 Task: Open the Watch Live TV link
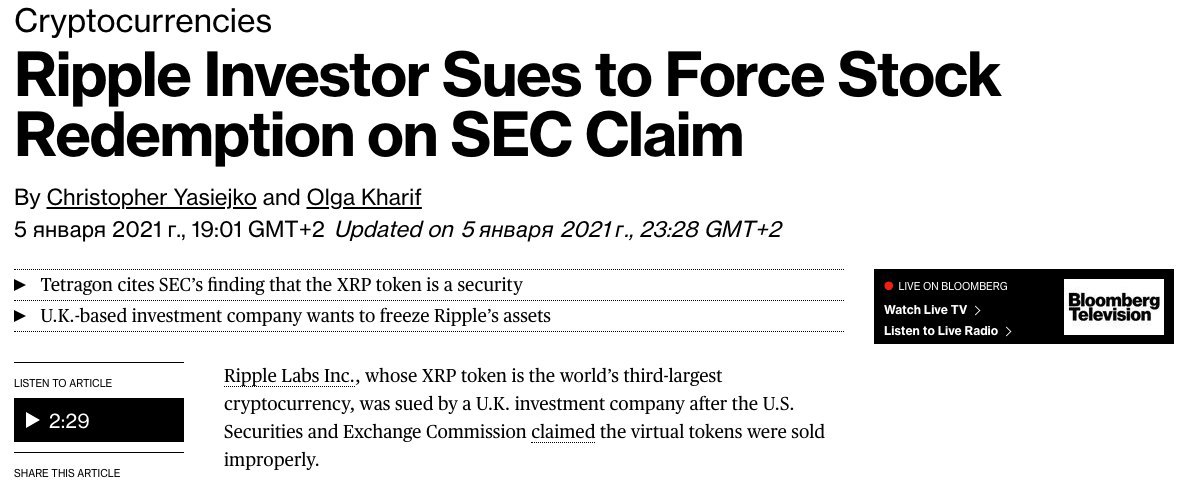point(925,310)
